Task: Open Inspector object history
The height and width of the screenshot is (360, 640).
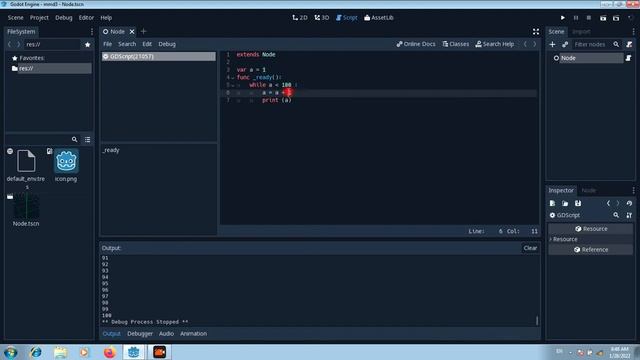Action: pyautogui.click(x=629, y=203)
